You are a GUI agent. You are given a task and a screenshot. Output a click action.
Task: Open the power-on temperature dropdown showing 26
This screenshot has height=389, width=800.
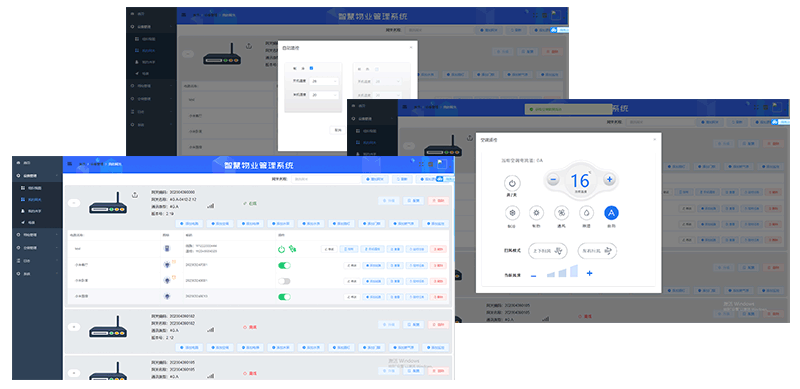[324, 81]
